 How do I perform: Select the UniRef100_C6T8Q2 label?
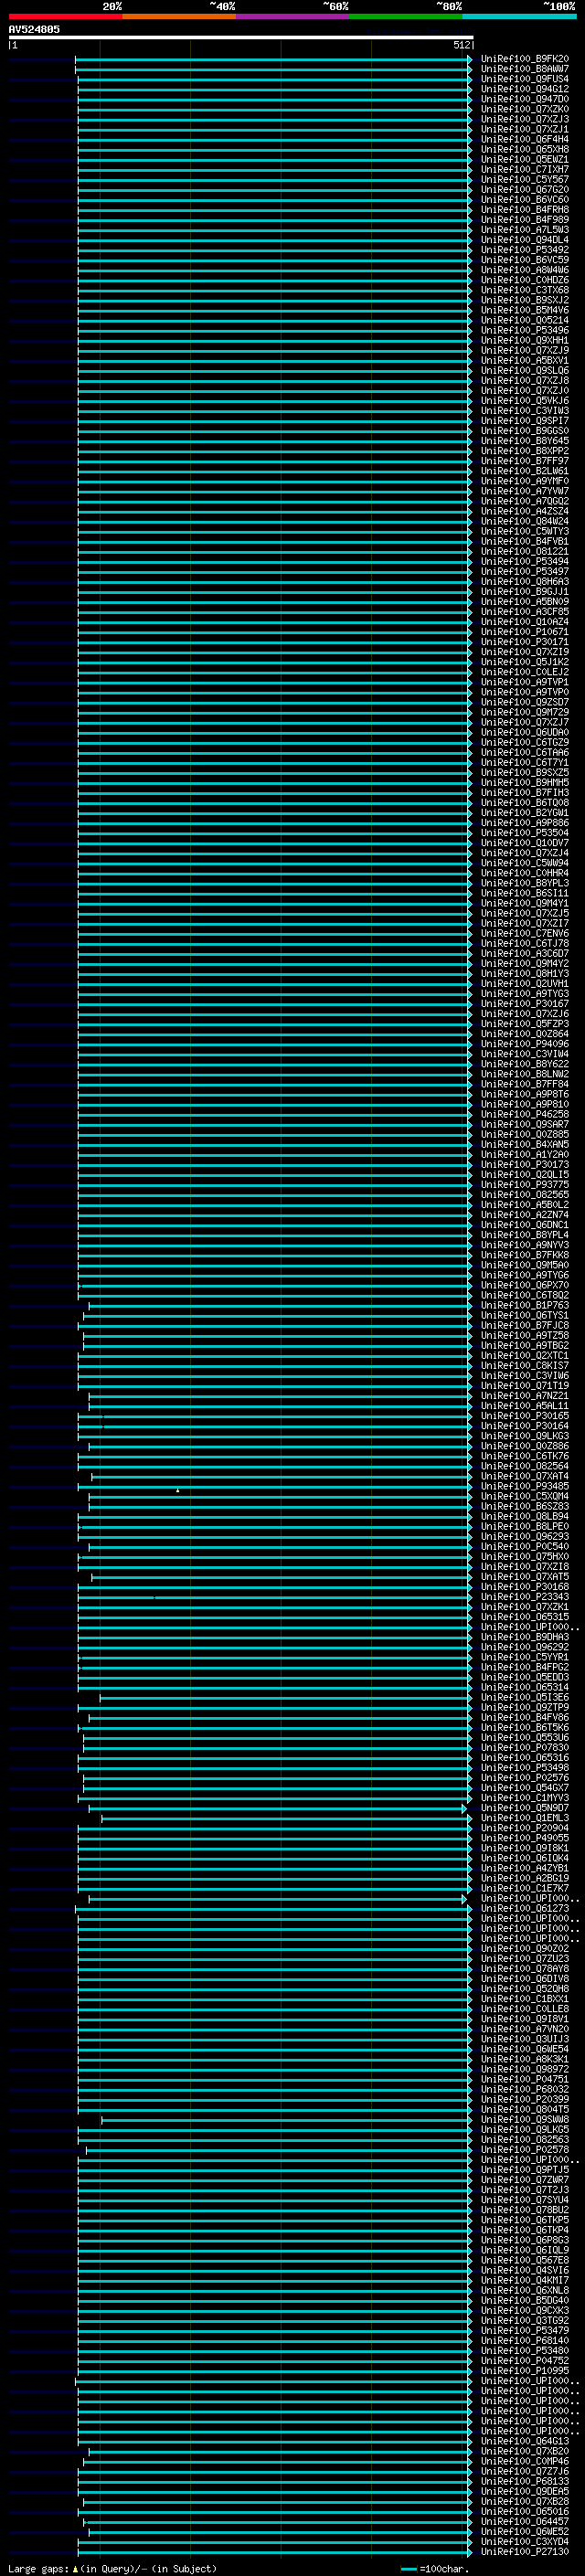coord(524,1295)
